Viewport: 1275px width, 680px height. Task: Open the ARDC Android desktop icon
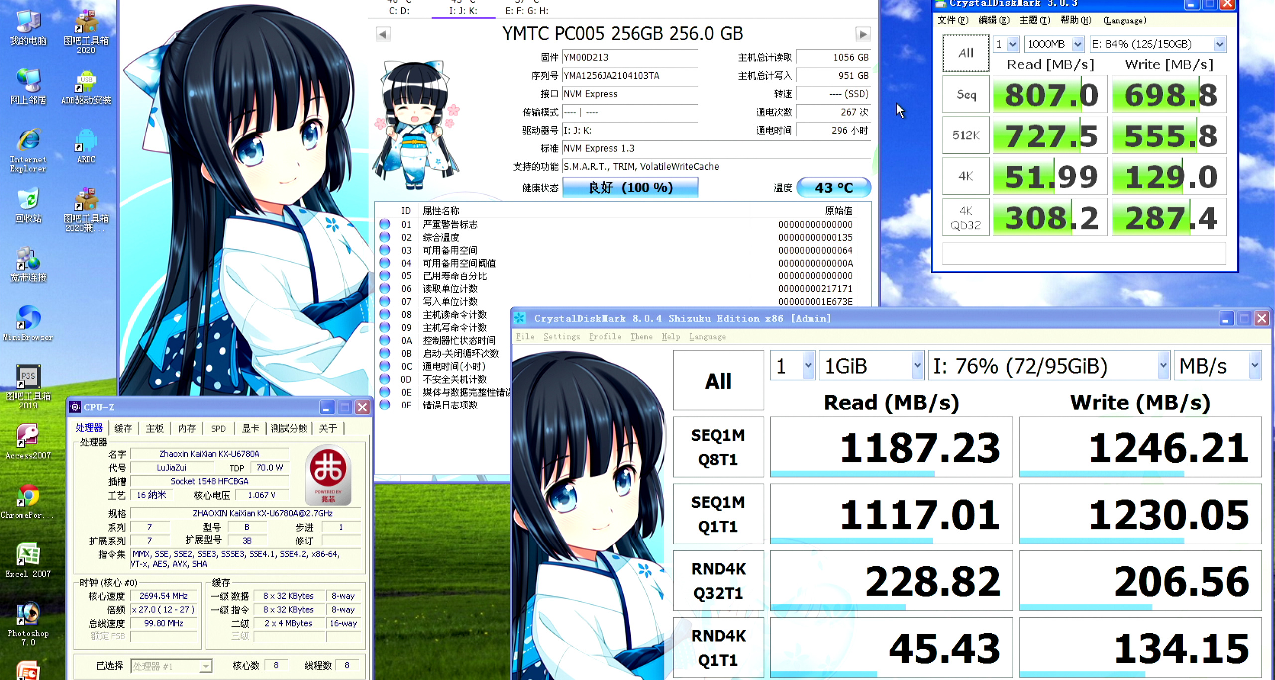[x=87, y=145]
